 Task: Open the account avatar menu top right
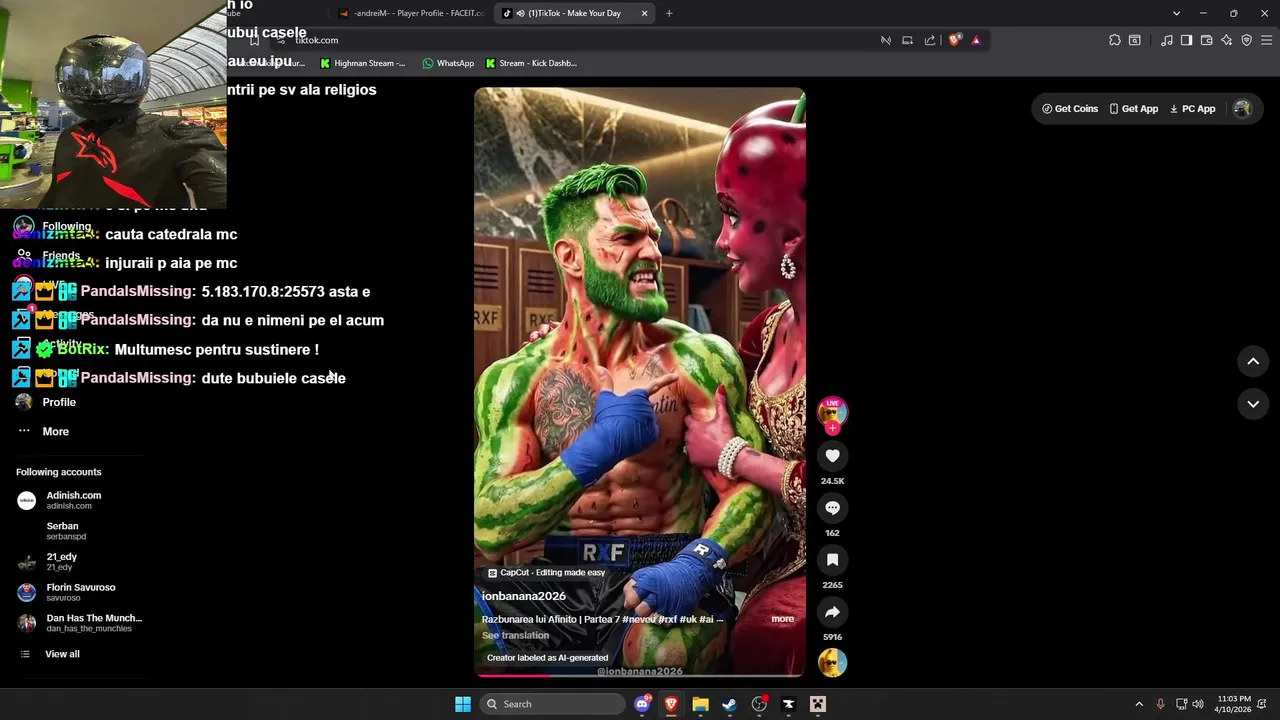click(1242, 109)
